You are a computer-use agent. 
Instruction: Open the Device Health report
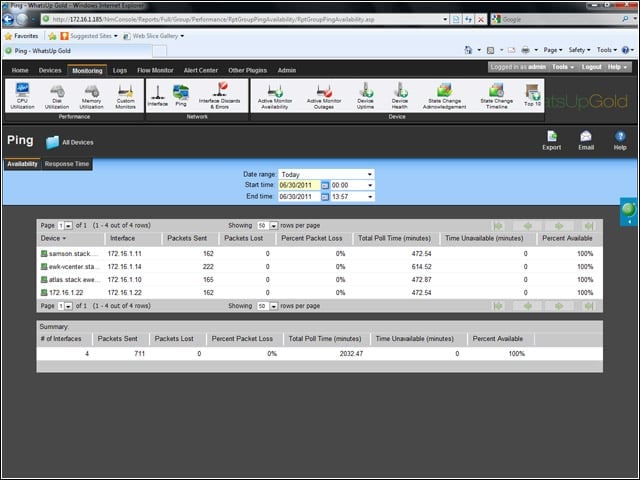tap(400, 96)
